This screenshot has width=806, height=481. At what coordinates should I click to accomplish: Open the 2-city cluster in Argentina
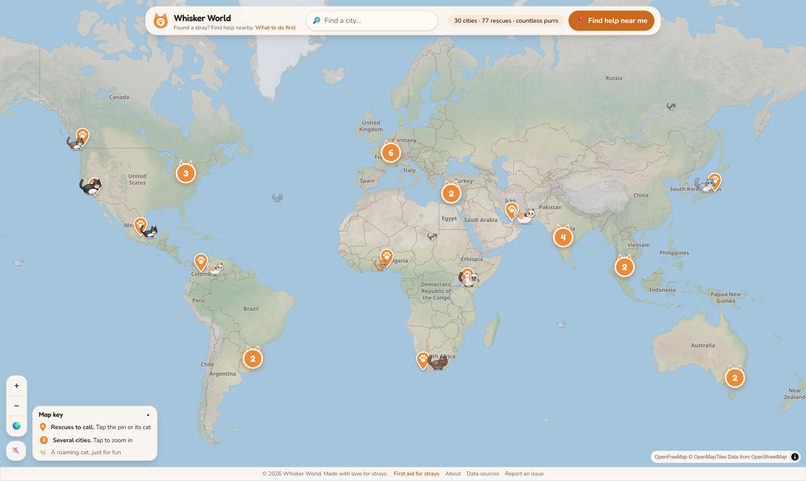click(252, 358)
